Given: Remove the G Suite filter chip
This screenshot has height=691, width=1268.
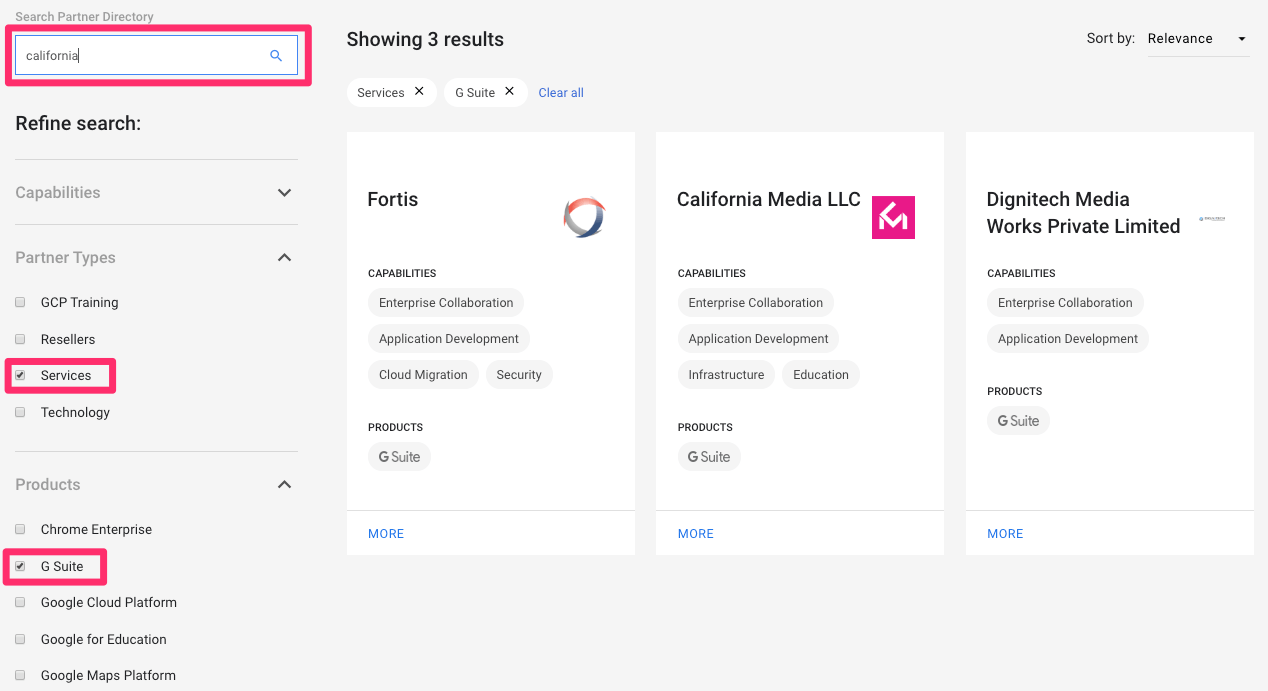Looking at the screenshot, I should 509,91.
